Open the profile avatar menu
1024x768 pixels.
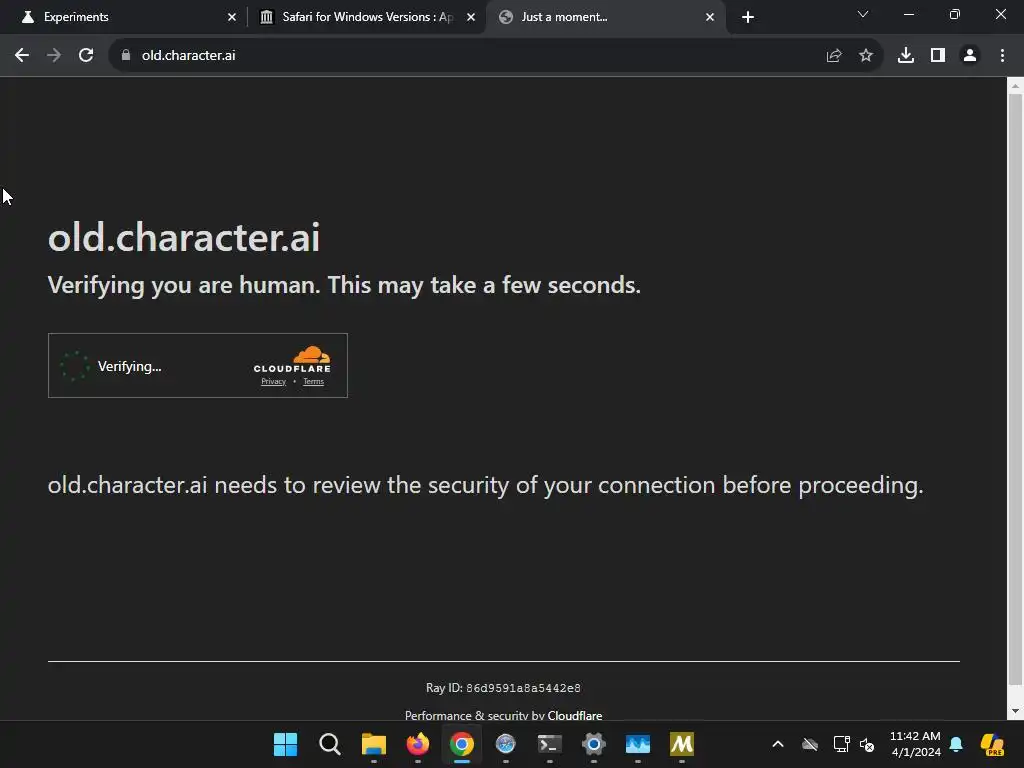970,56
